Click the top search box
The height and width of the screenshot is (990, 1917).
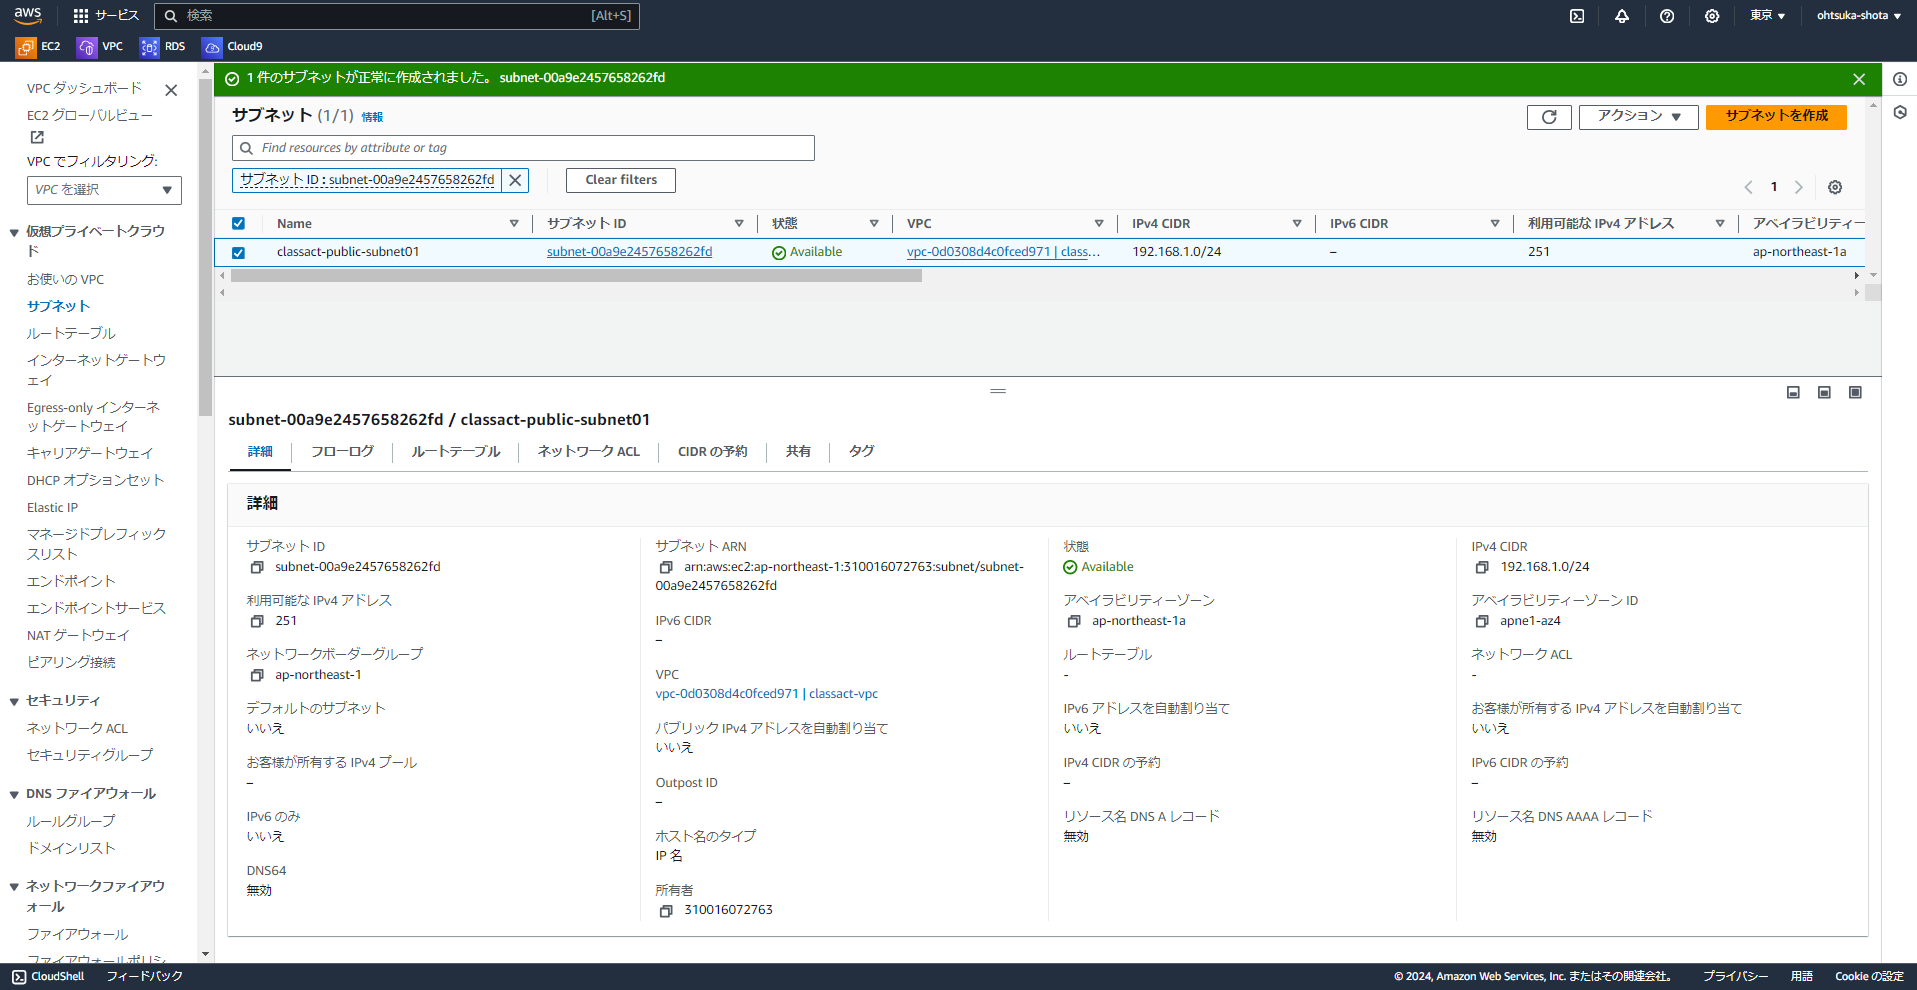[x=397, y=16]
